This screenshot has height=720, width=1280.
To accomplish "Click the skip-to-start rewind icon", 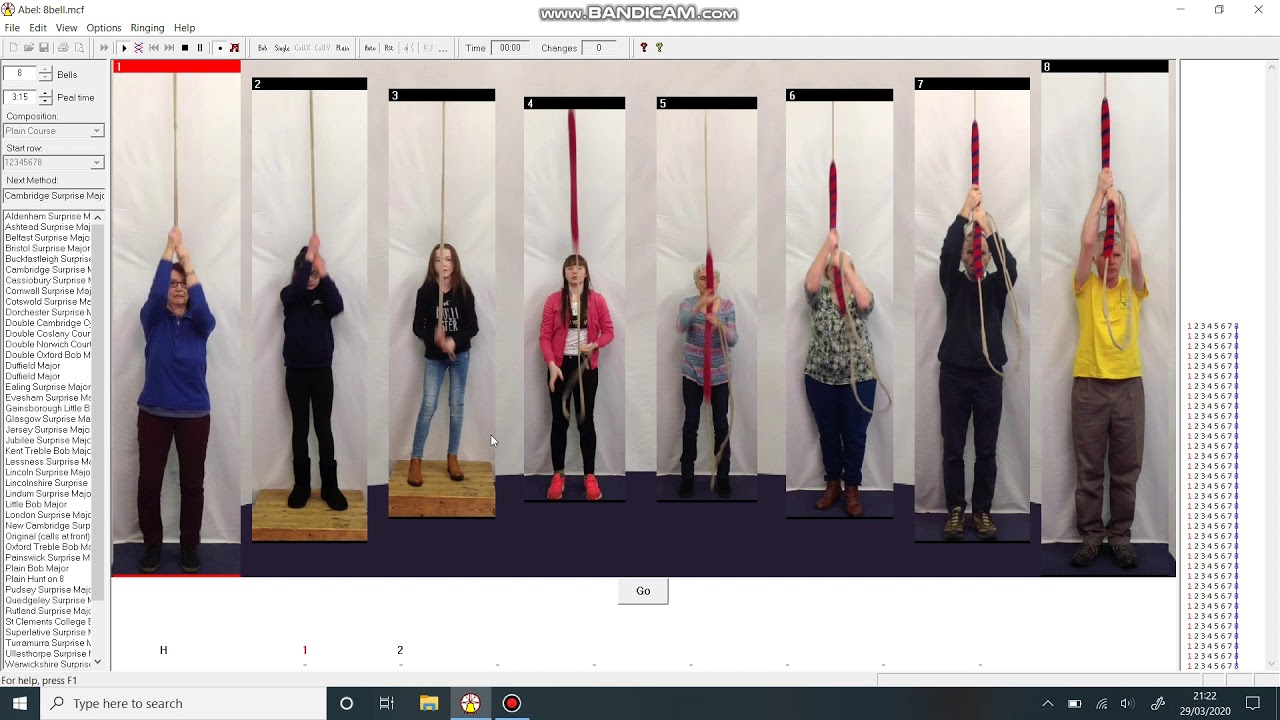I will (154, 48).
